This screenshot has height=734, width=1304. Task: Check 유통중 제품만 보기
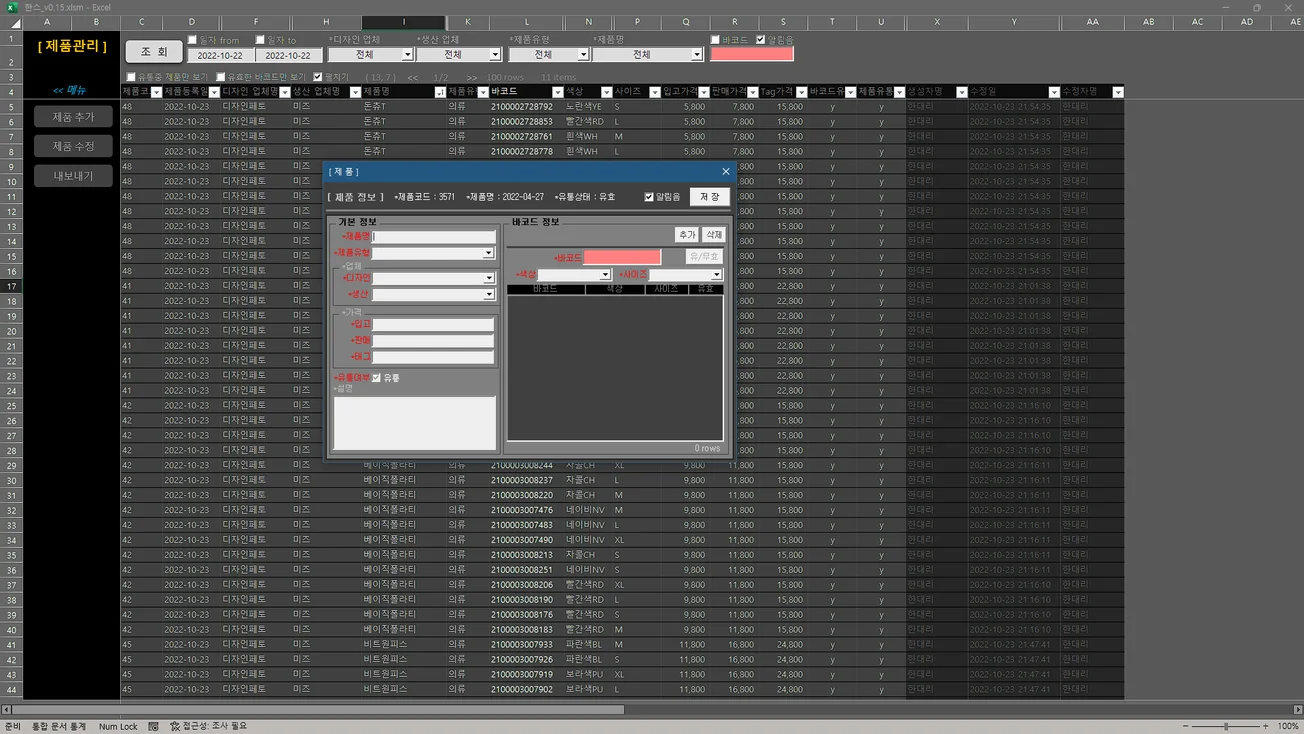tap(131, 77)
